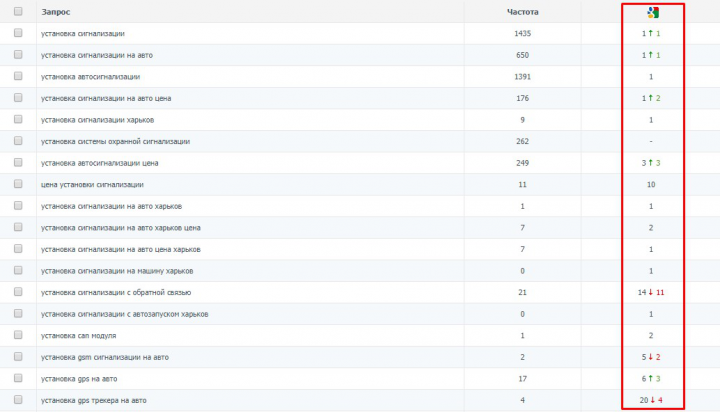
Task: Click position 10 for 'цена установки сигнализации'
Action: point(651,185)
